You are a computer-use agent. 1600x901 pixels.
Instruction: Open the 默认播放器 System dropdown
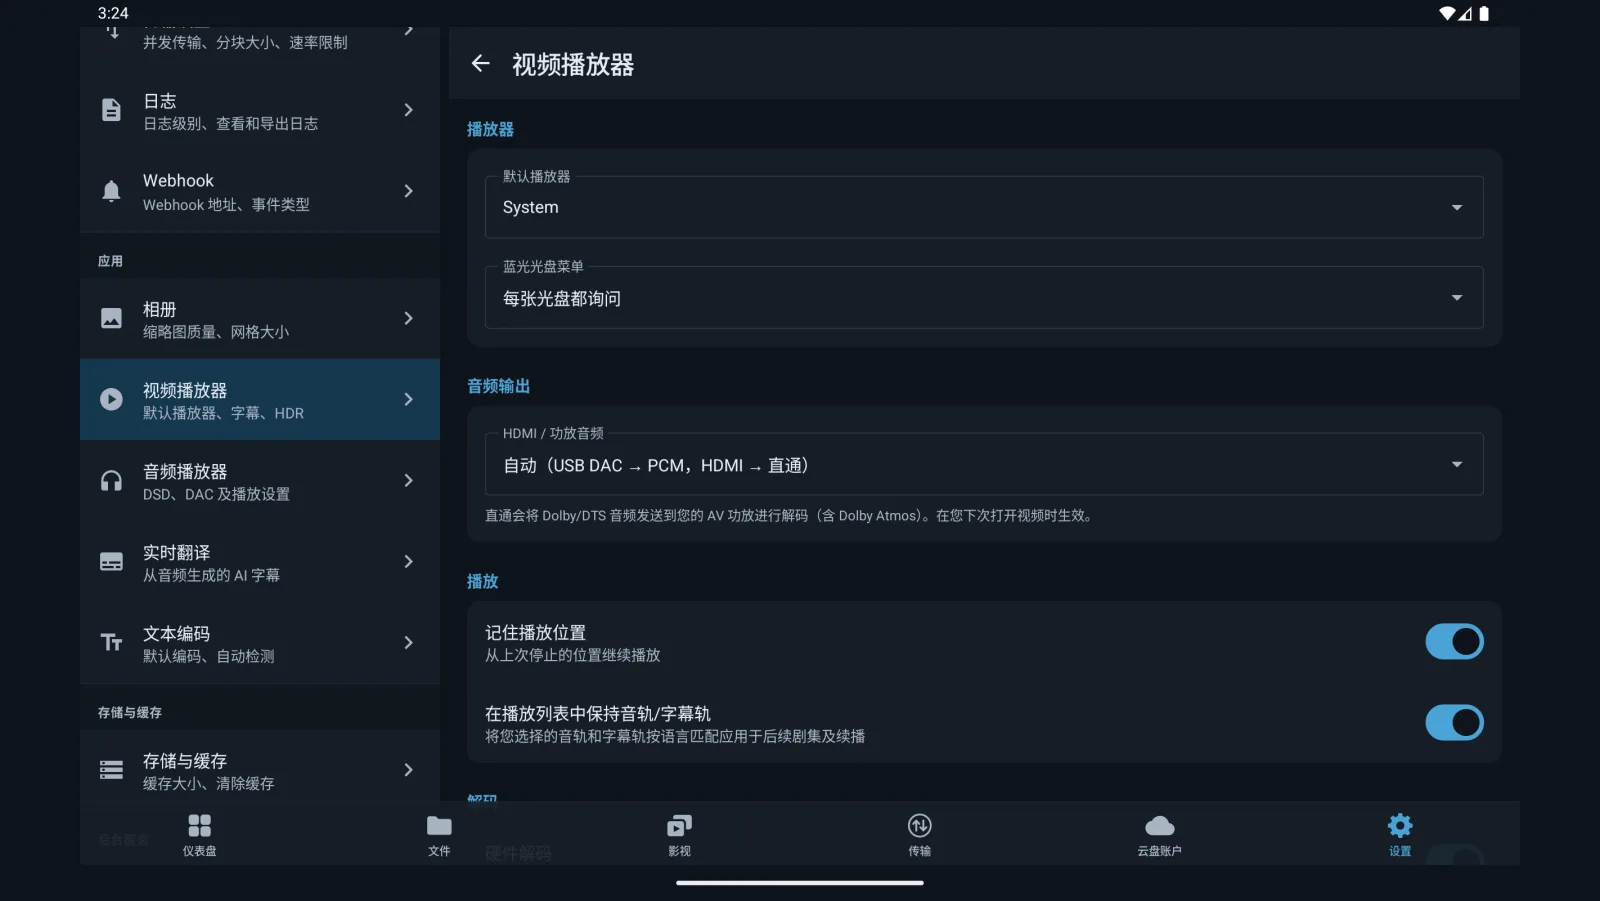pyautogui.click(x=984, y=207)
